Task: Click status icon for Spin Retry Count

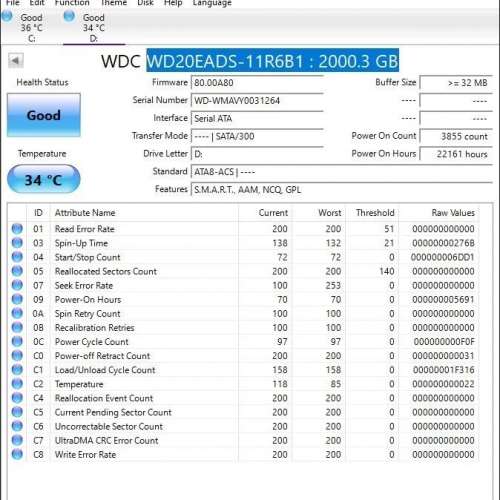Action: coord(17,313)
